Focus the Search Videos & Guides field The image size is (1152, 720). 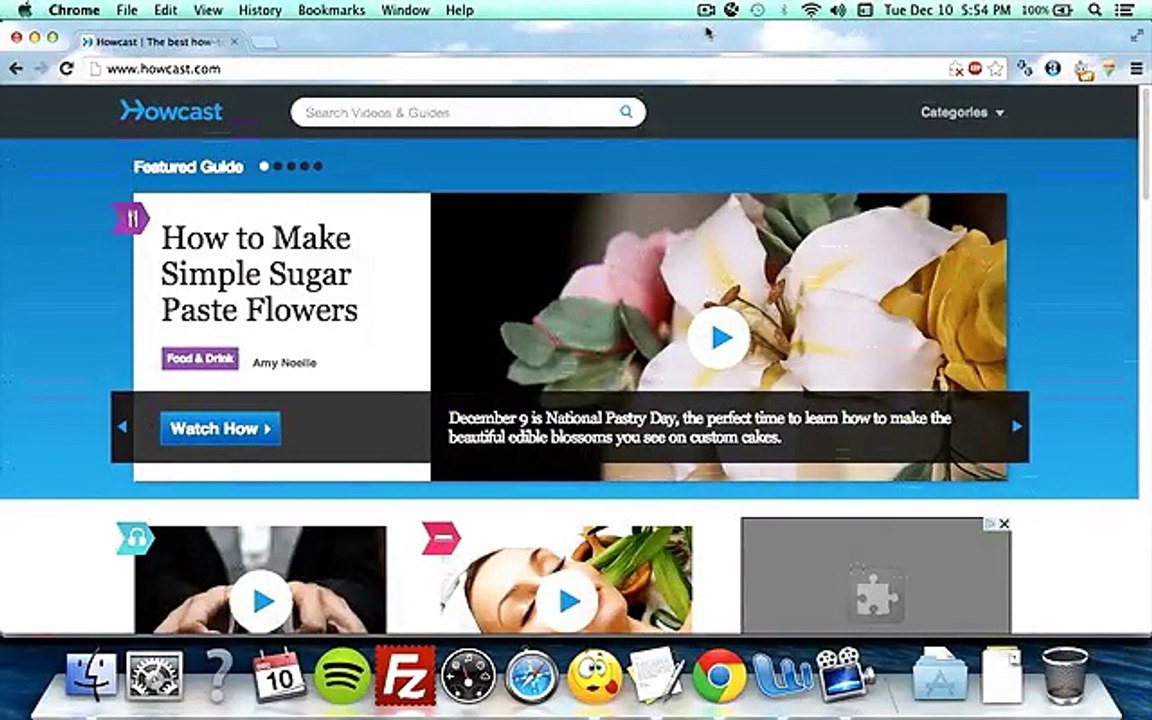468,112
